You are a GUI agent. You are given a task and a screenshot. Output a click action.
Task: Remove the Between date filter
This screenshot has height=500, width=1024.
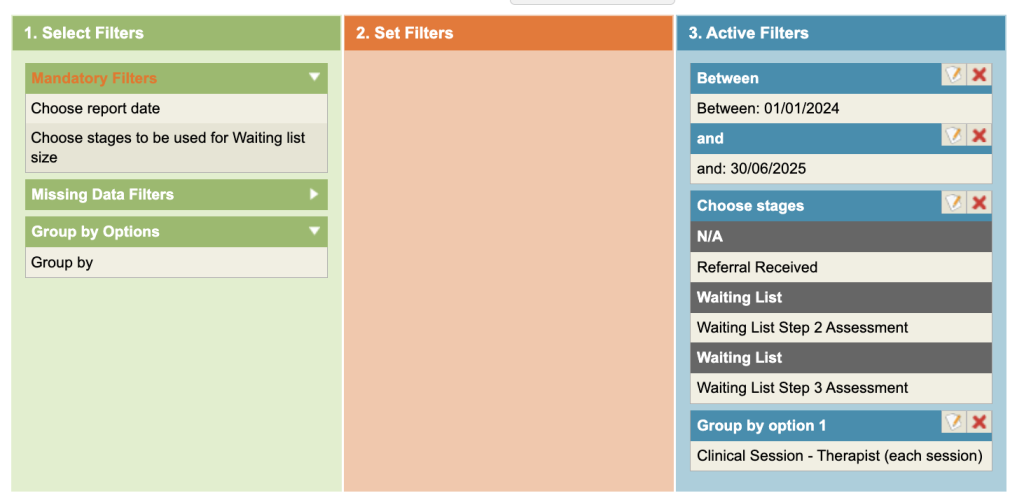click(x=979, y=75)
